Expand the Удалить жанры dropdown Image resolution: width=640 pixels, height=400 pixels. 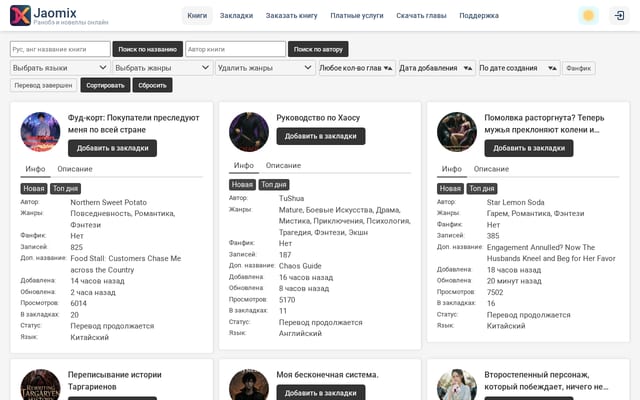pyautogui.click(x=265, y=68)
